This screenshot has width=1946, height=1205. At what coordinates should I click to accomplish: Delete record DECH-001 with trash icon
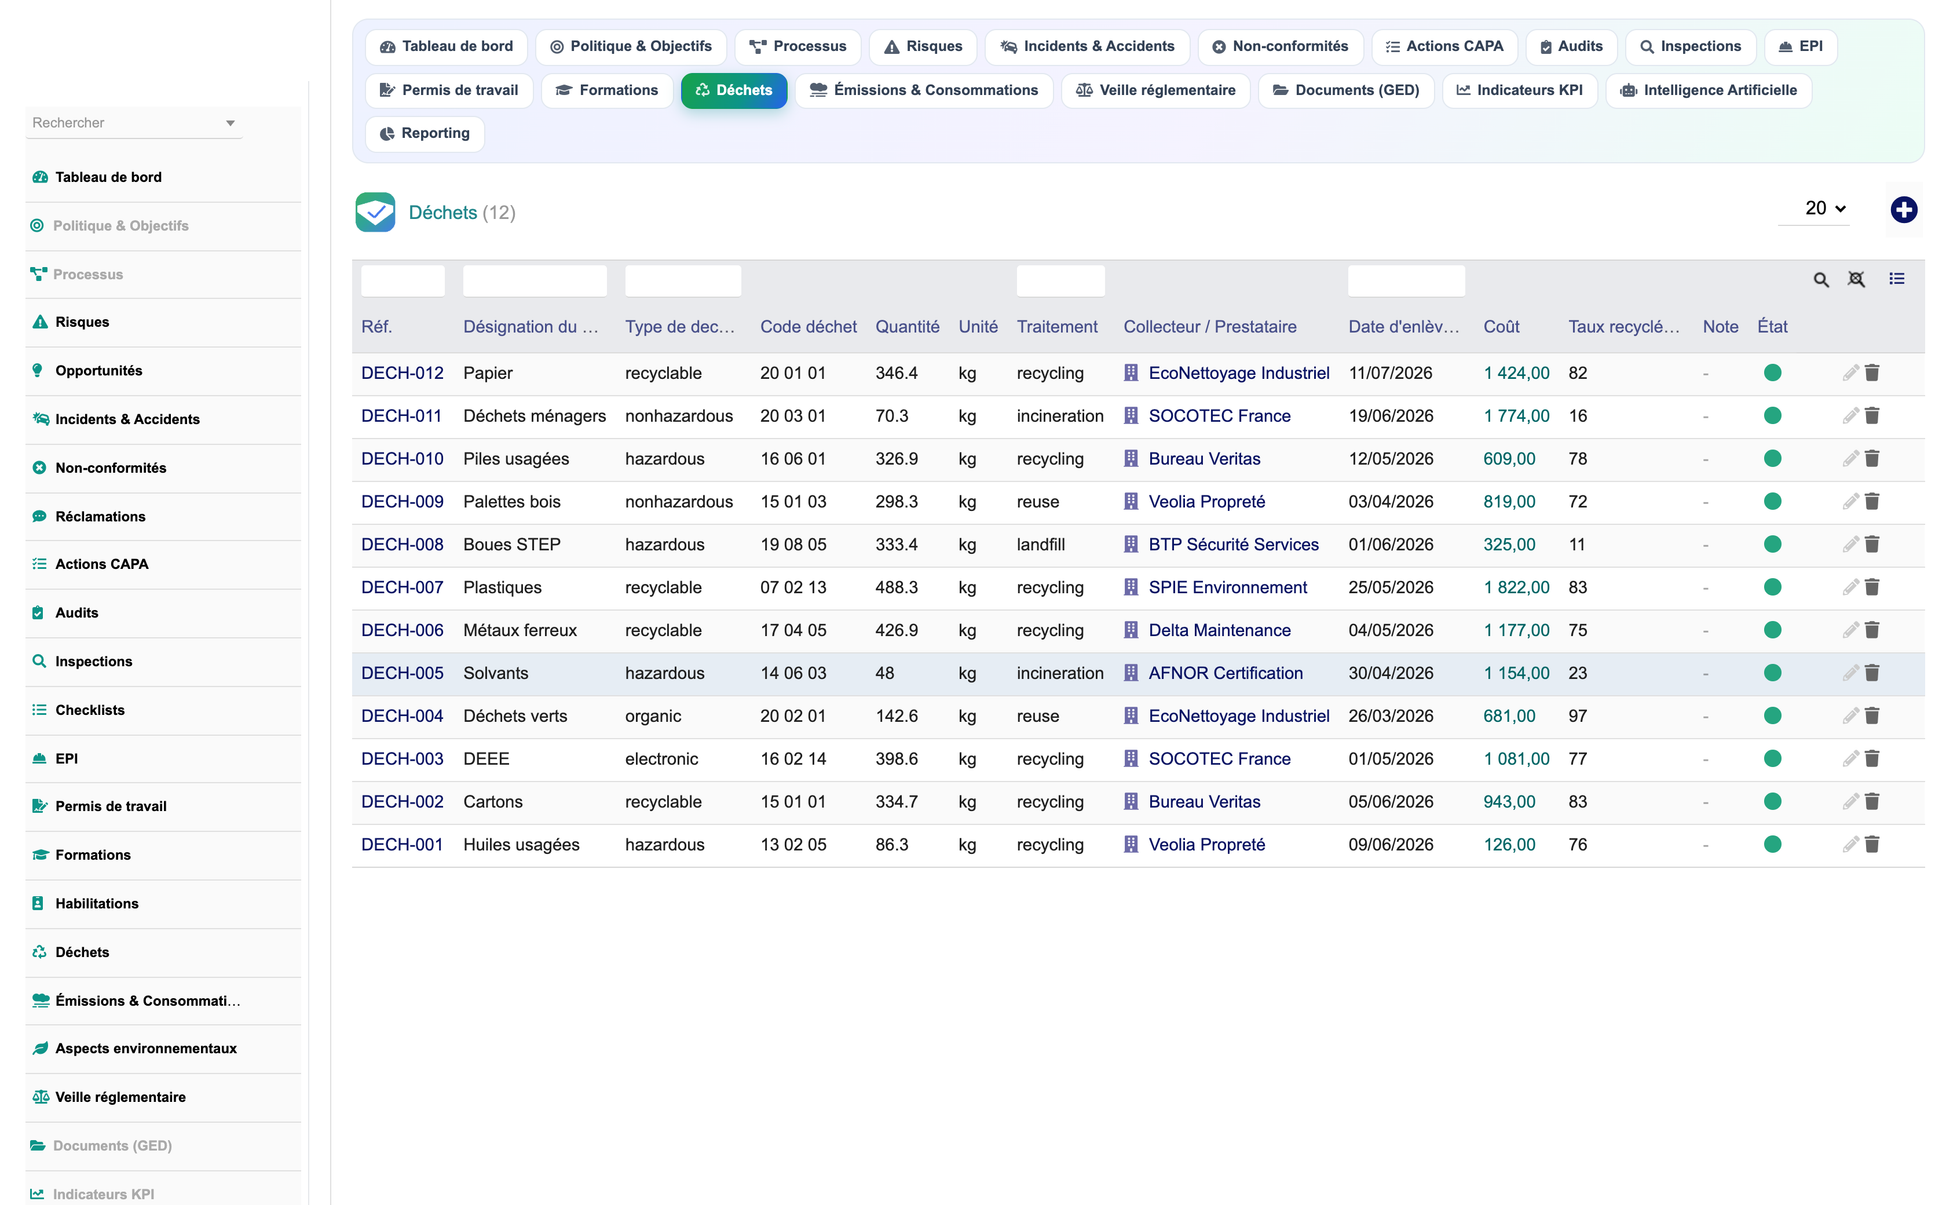tap(1872, 845)
